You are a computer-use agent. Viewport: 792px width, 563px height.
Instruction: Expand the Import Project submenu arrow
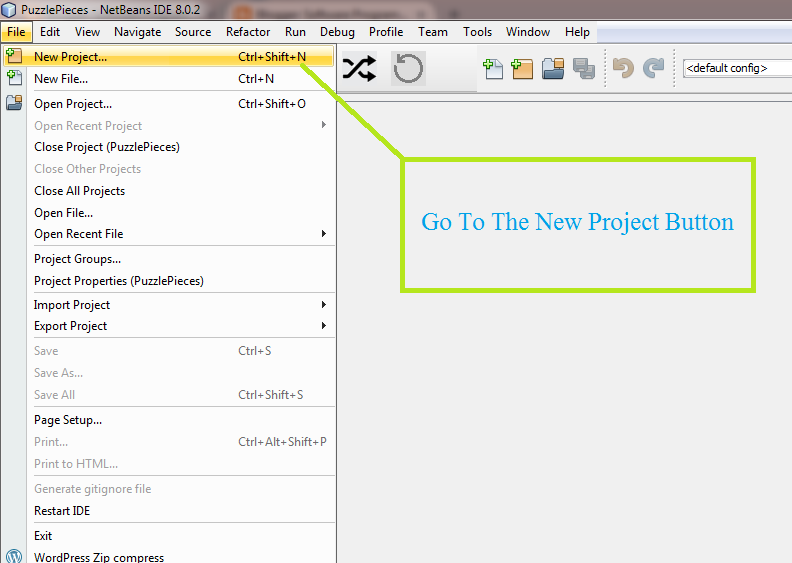(324, 304)
